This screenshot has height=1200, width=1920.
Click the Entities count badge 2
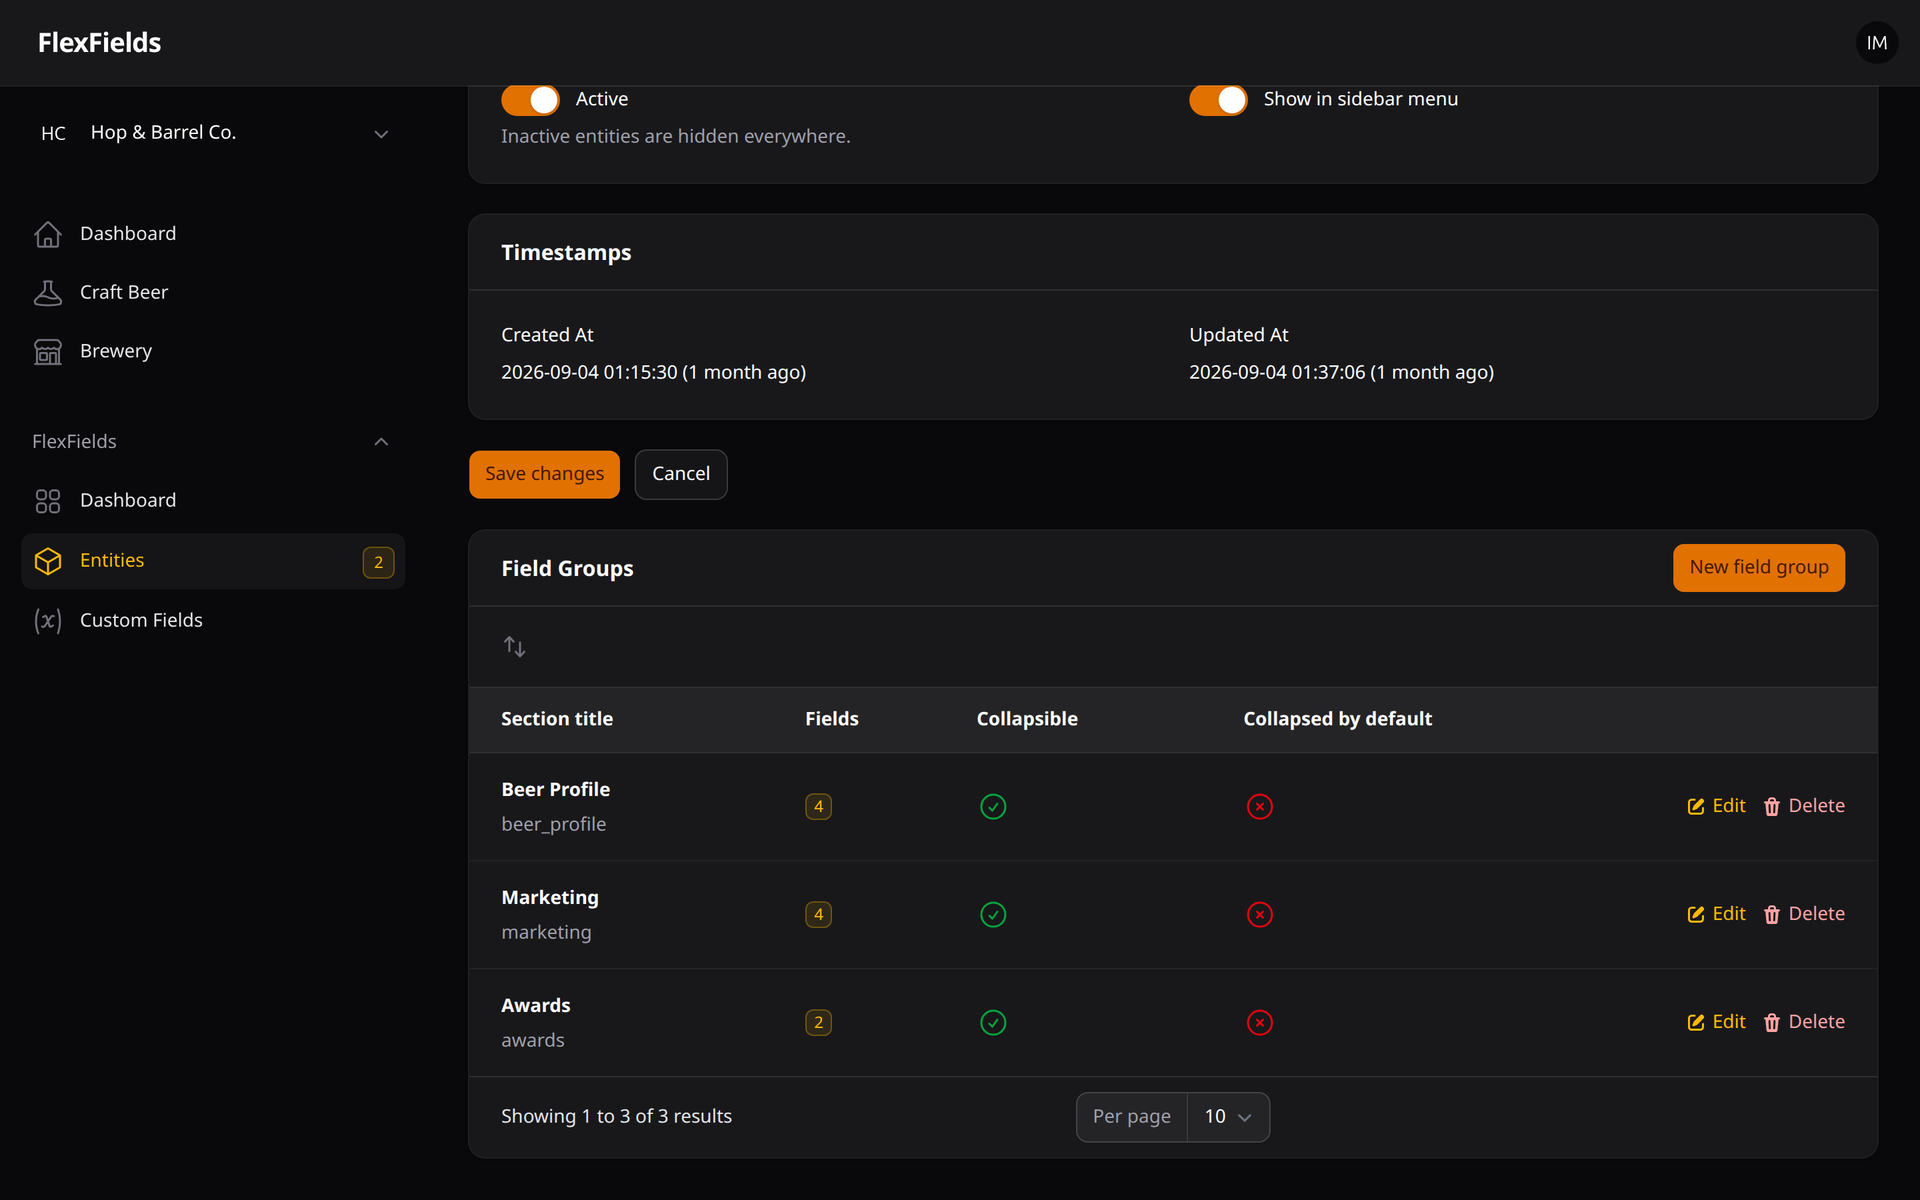(378, 562)
